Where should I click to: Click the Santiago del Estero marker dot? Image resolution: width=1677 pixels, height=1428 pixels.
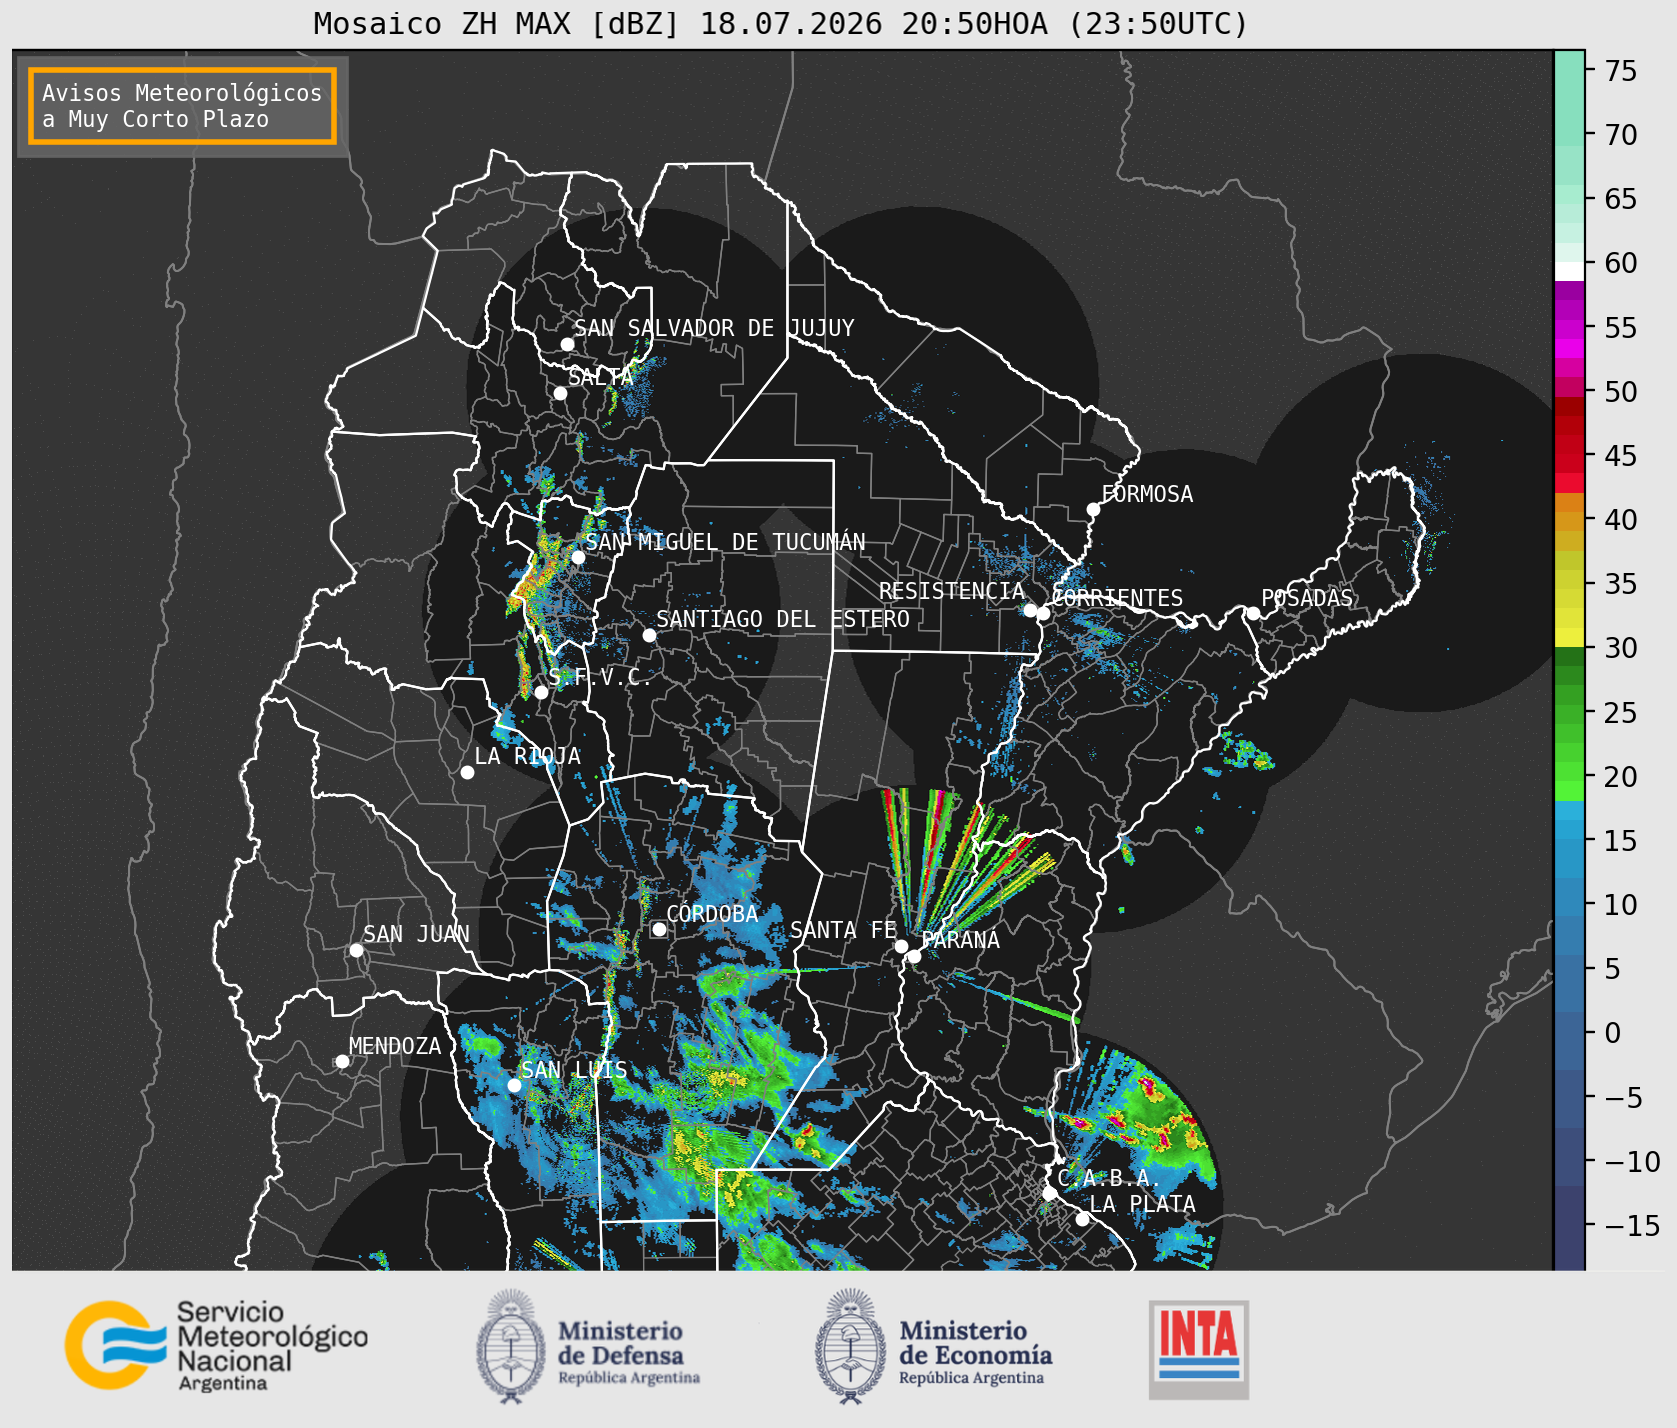tap(649, 635)
